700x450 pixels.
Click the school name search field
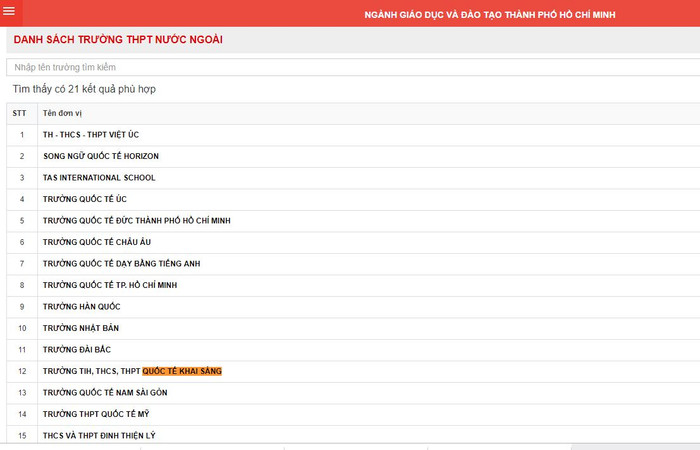[x=350, y=67]
